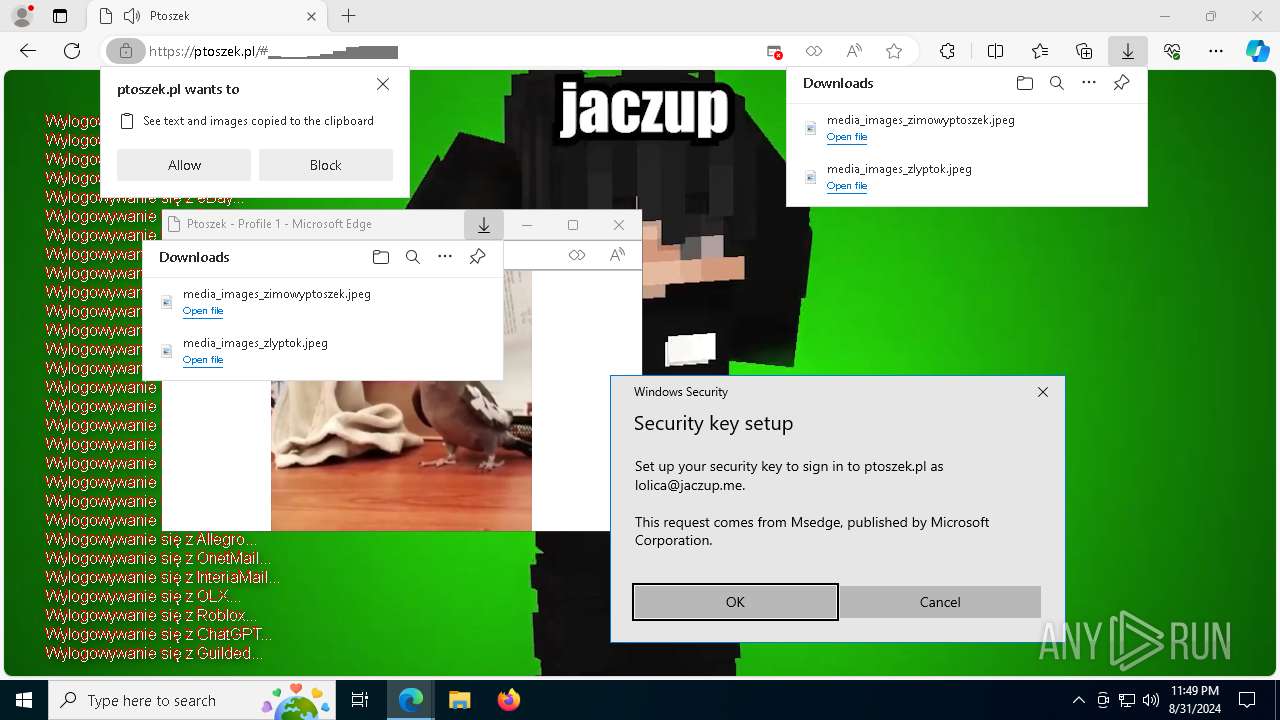Click immersive reader icon in popup window
This screenshot has width=1280, height=720.
pyautogui.click(x=577, y=255)
